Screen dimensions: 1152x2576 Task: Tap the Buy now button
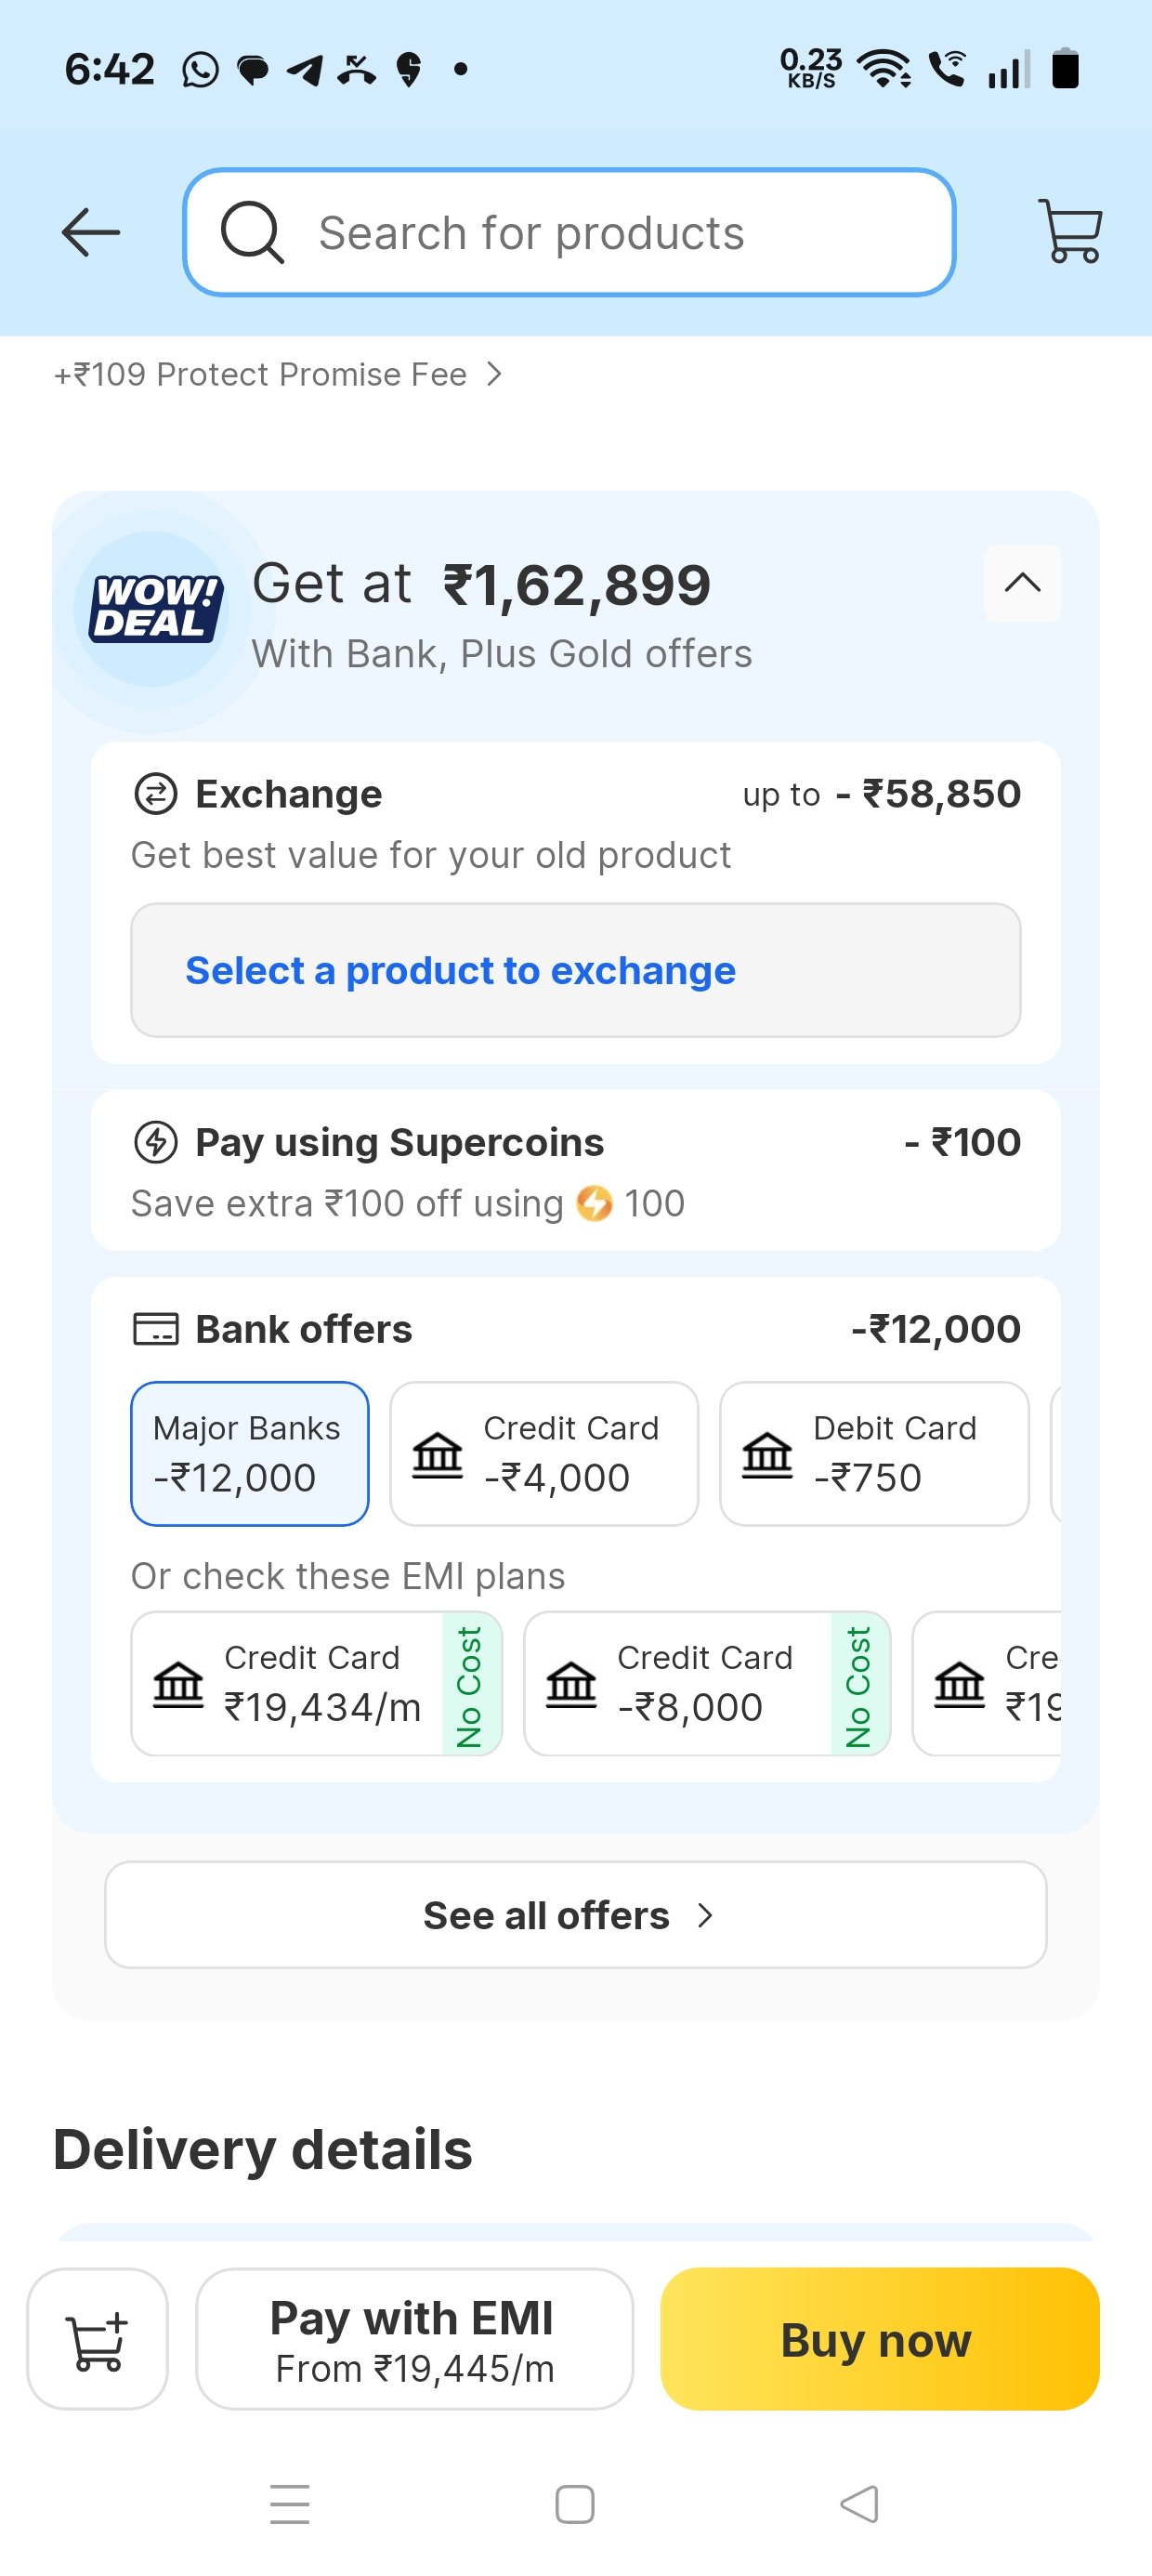tap(880, 2339)
